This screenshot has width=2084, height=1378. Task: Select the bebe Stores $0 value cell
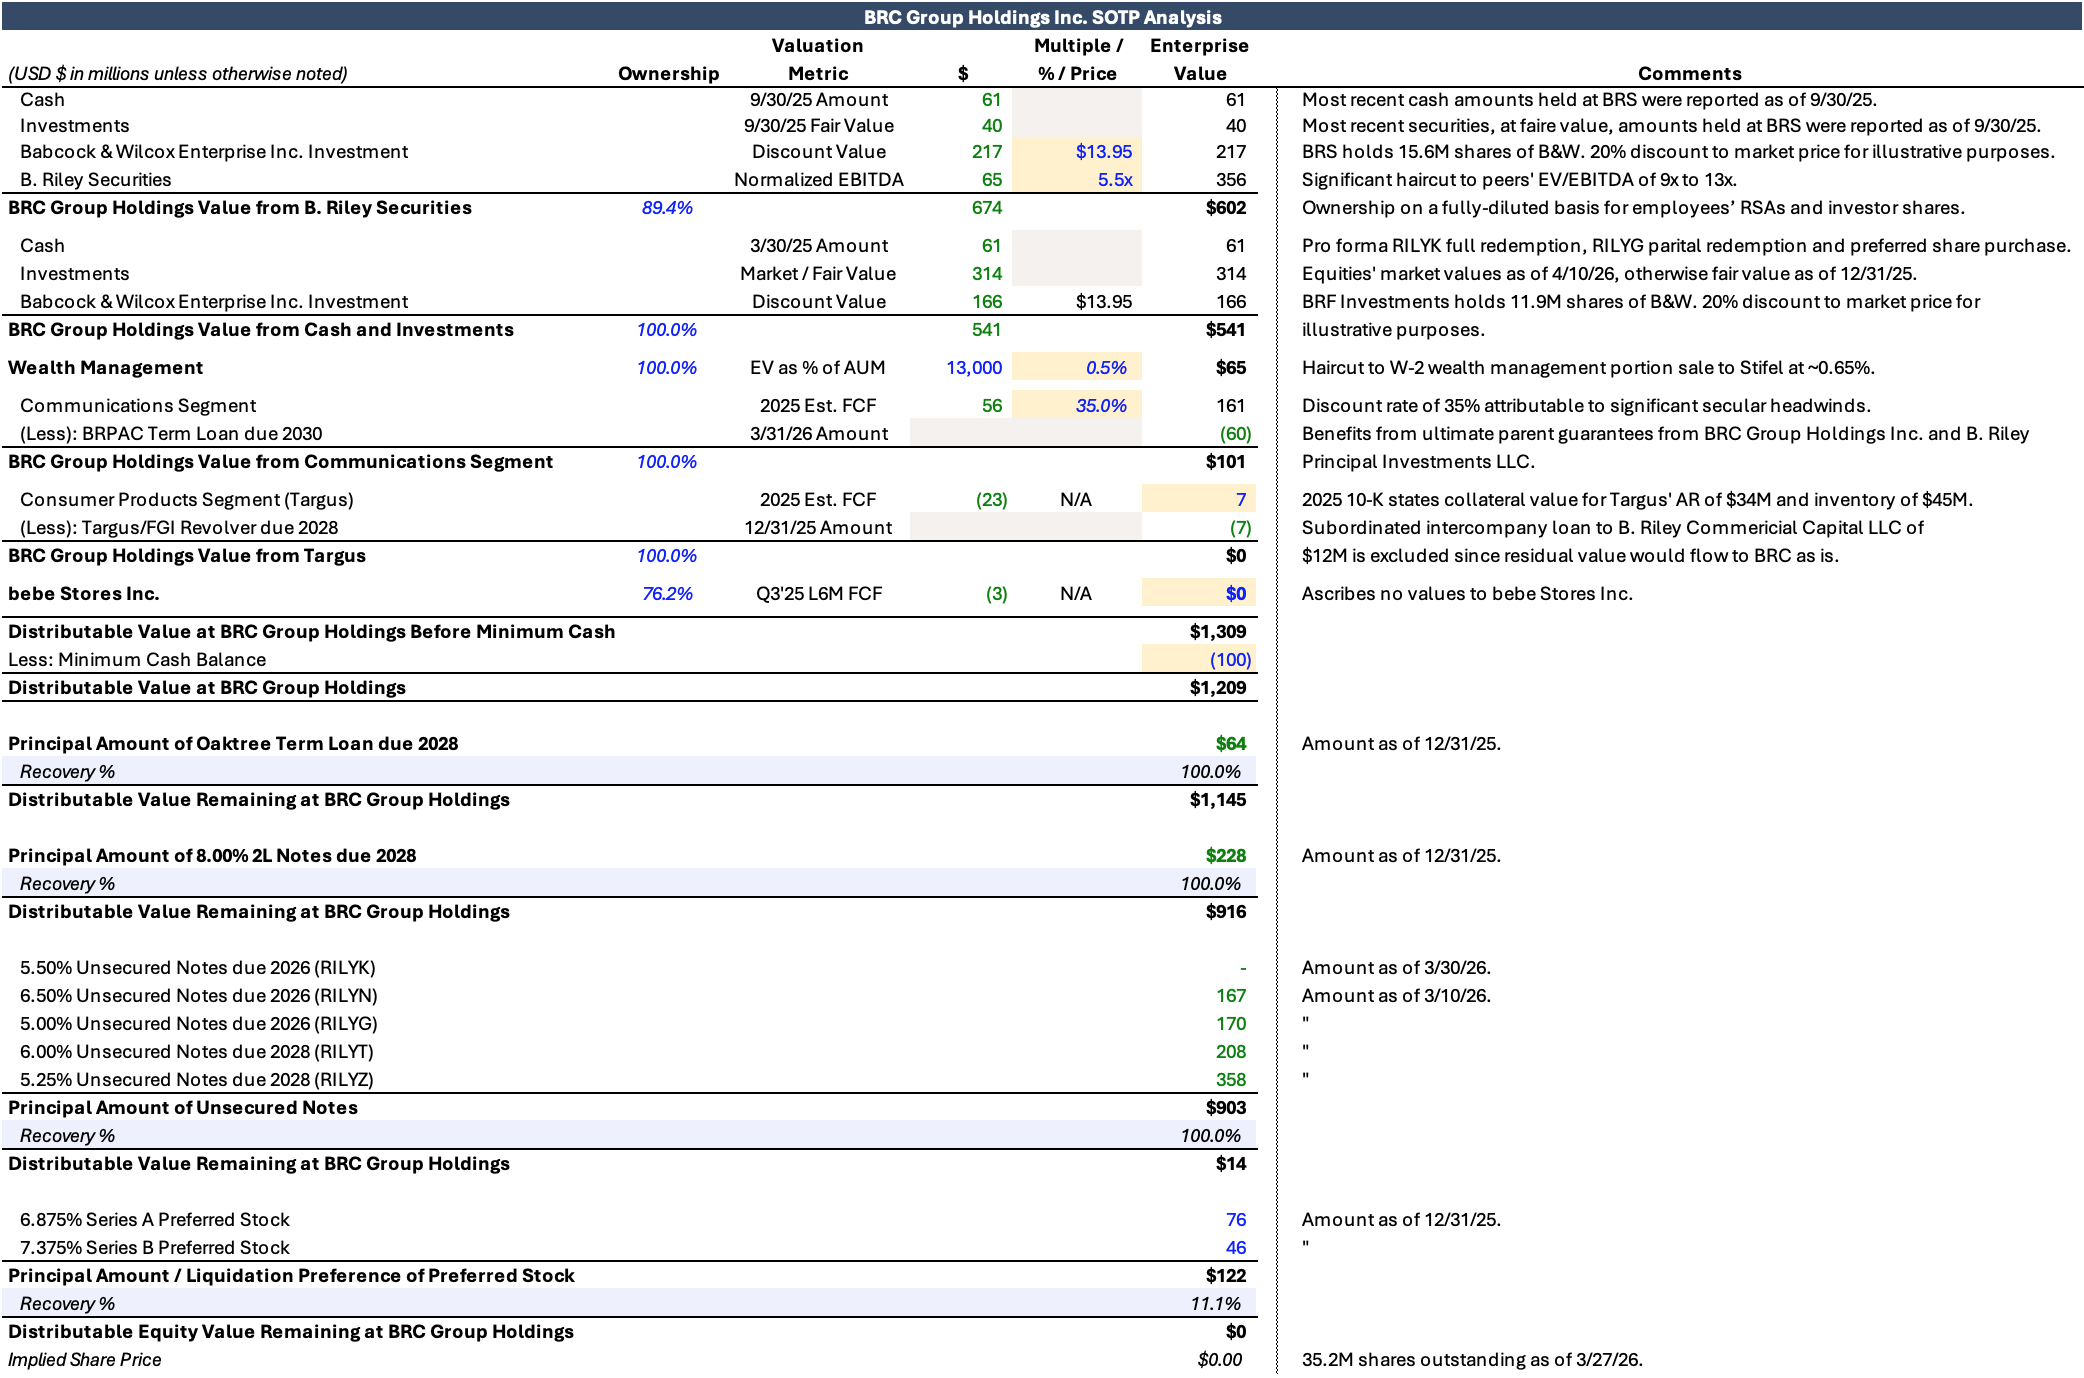1235,594
